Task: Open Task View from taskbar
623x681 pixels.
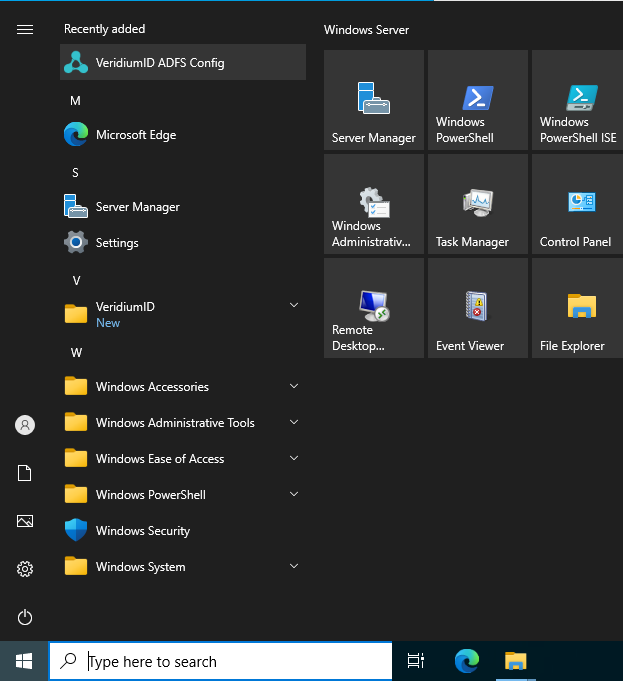Action: point(416,661)
